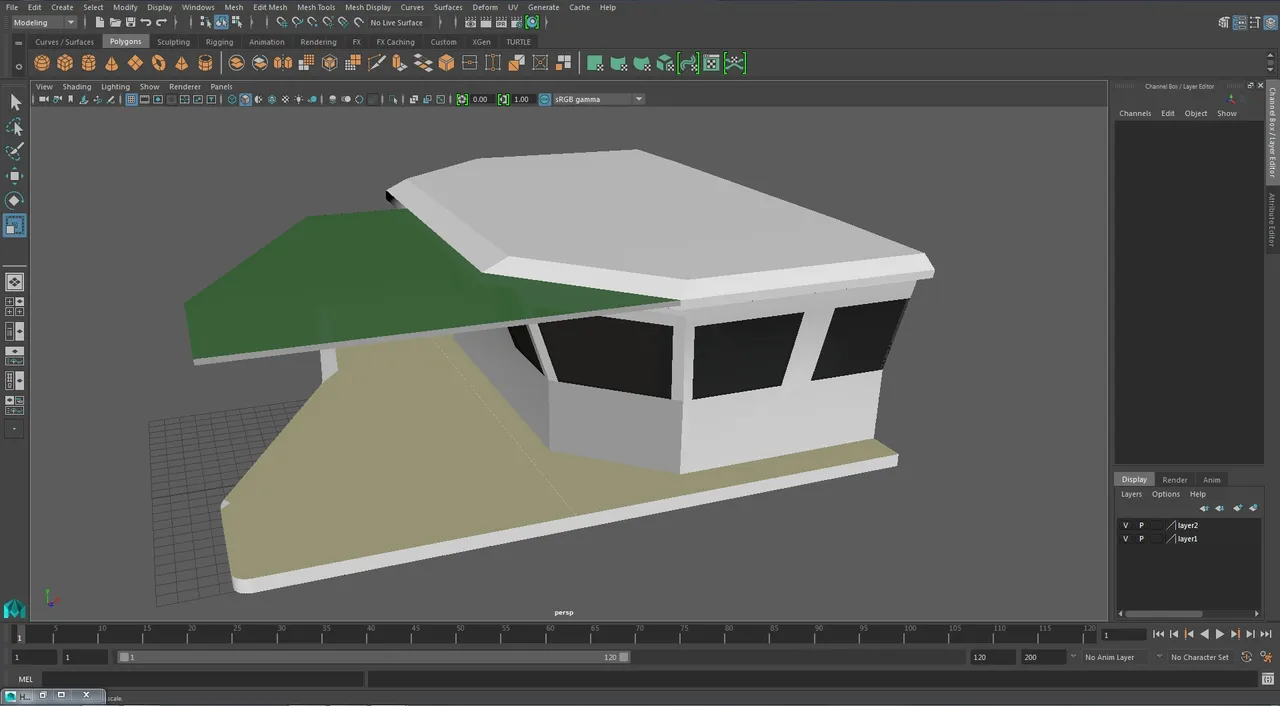The image size is (1280, 706).
Task: Toggle display type box for layer1
Action: click(x=1157, y=539)
